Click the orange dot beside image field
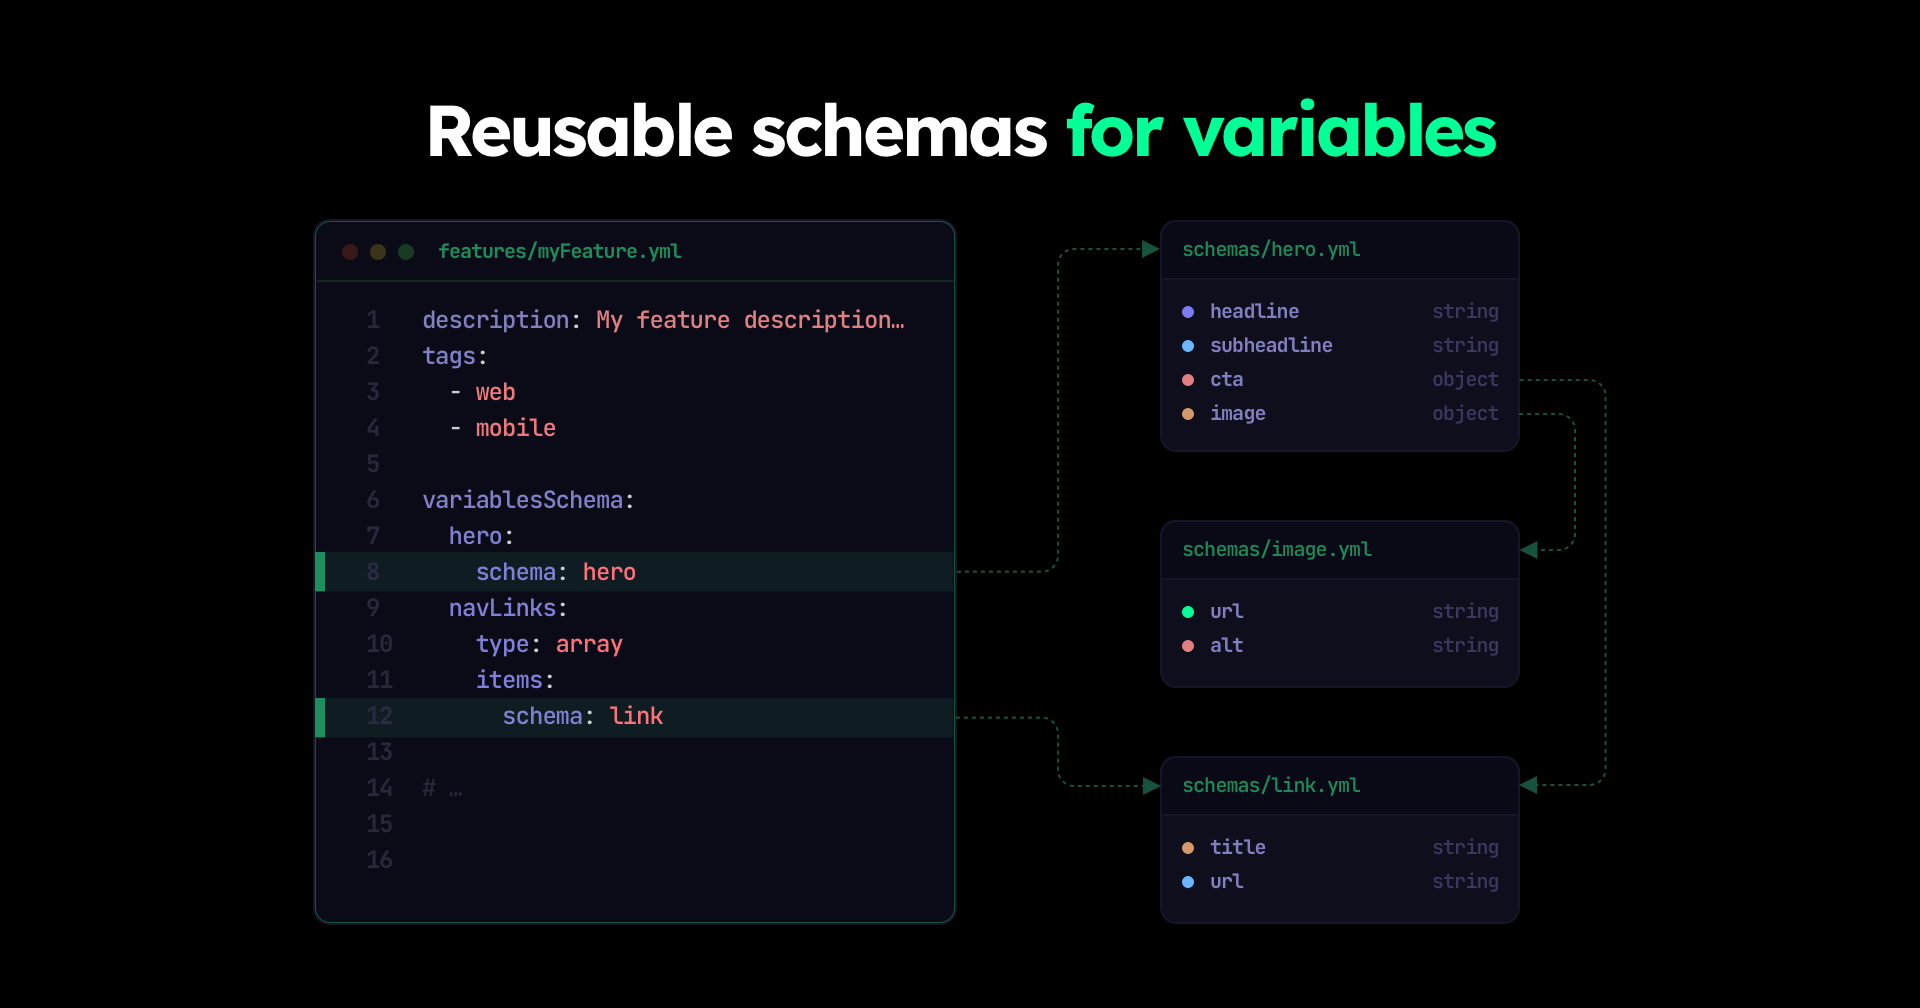 1188,414
